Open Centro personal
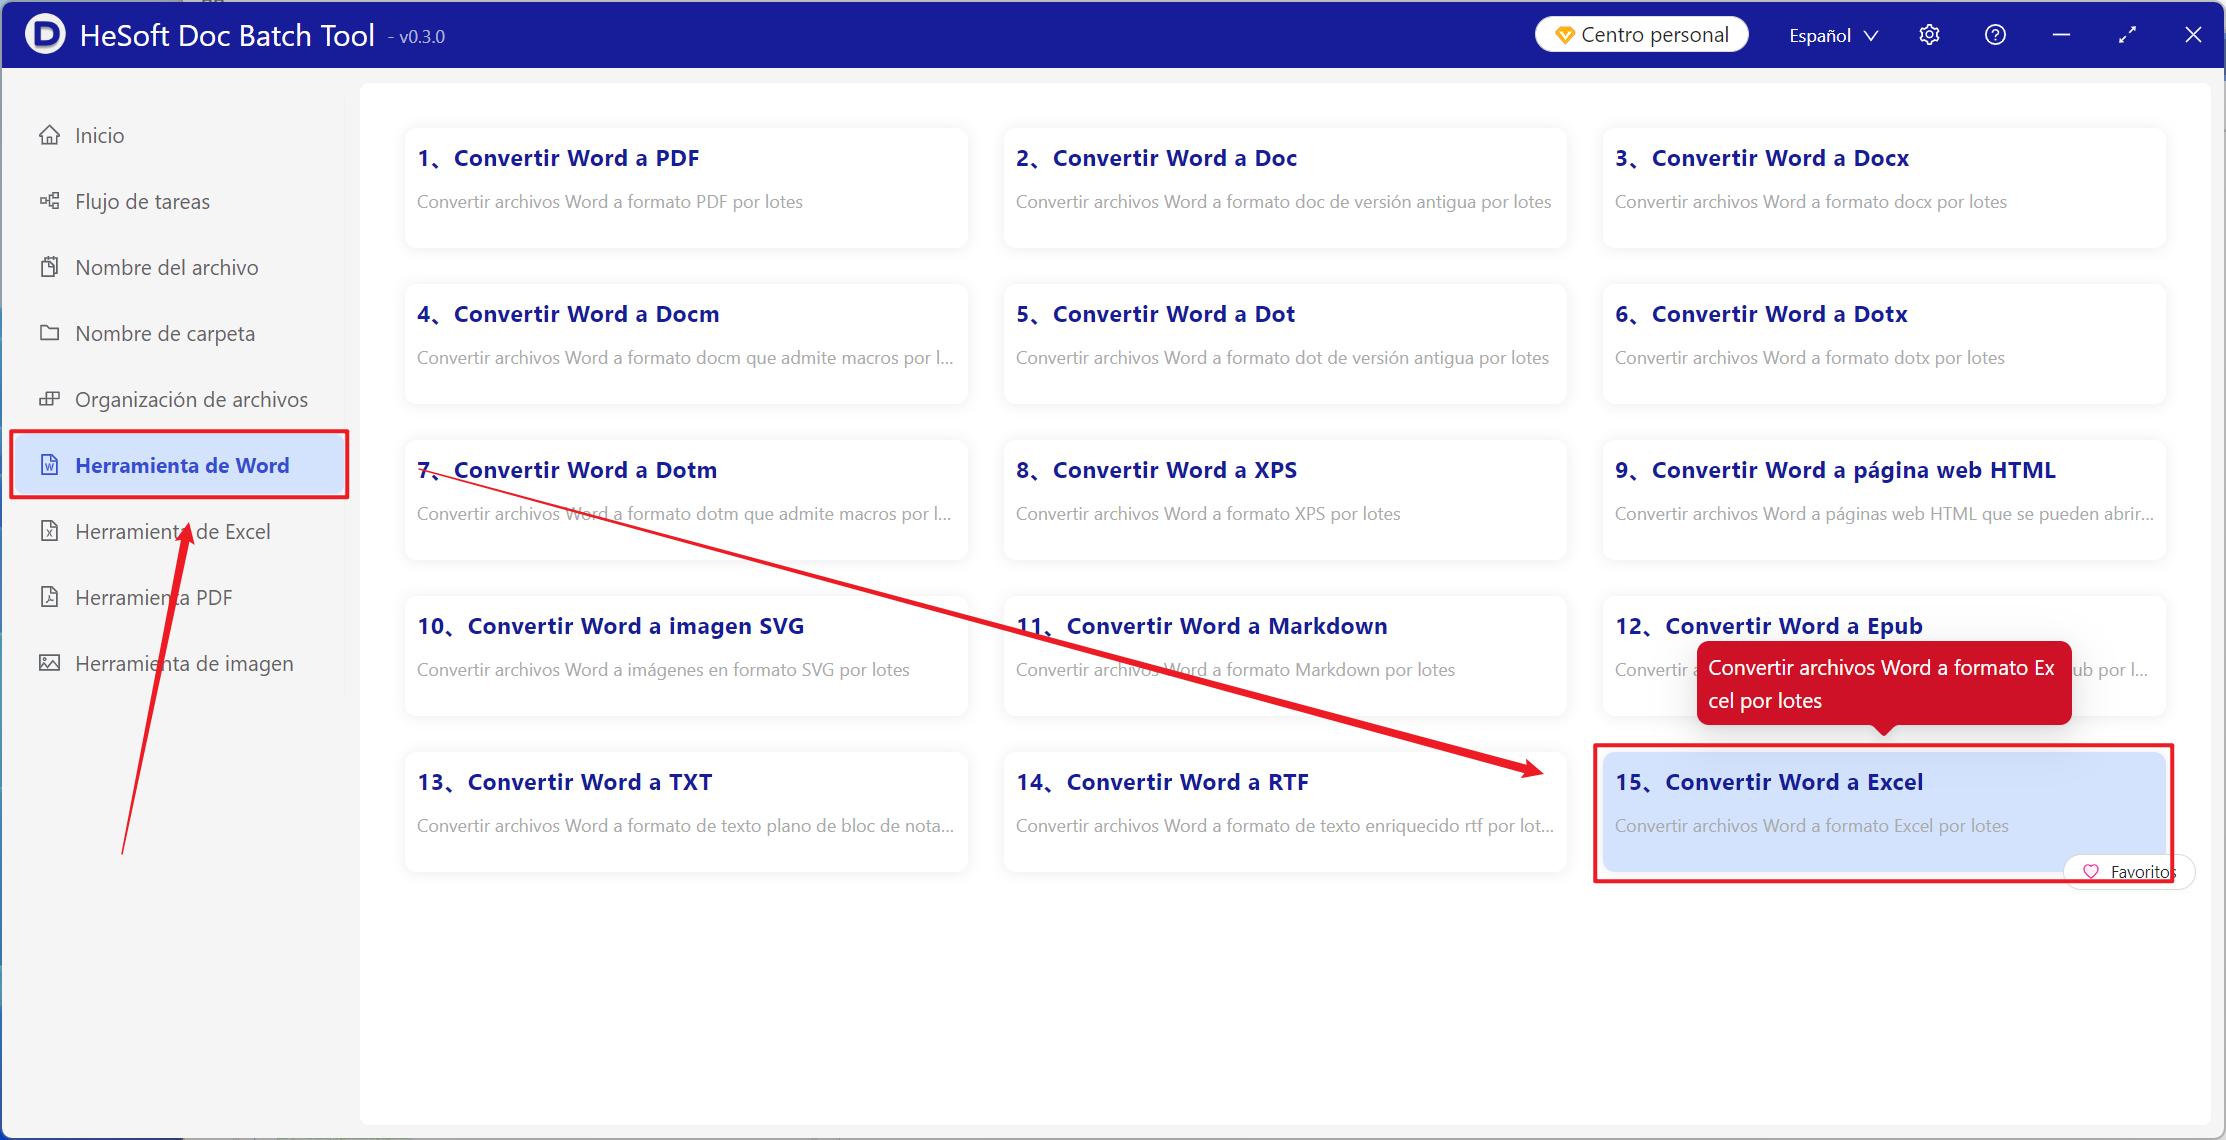The width and height of the screenshot is (2226, 1140). pos(1642,35)
